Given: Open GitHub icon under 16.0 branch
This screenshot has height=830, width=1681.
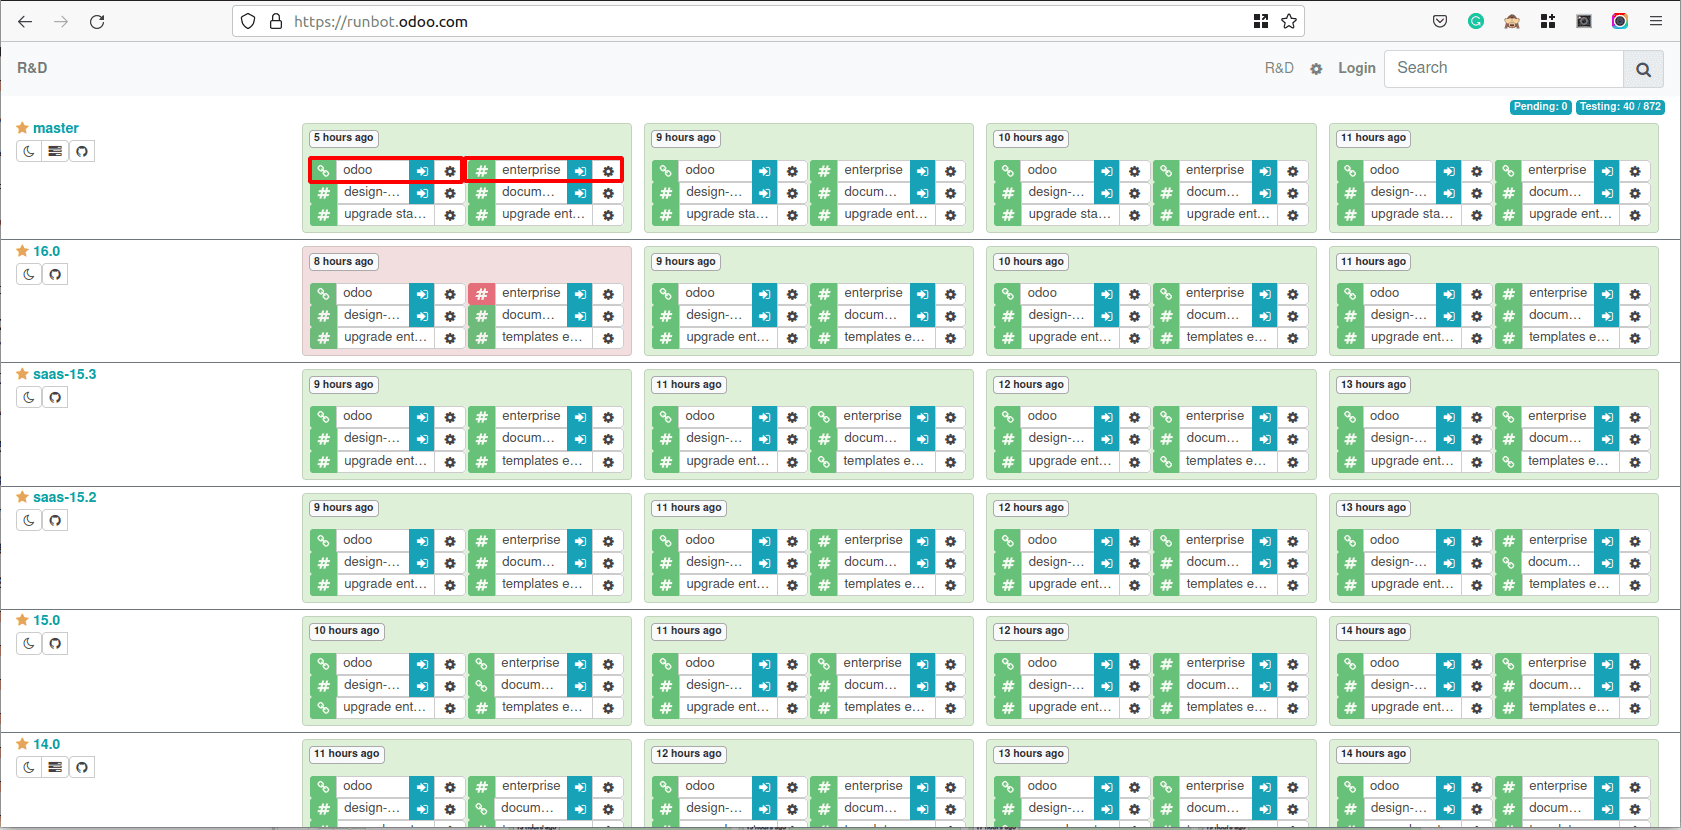Looking at the screenshot, I should (55, 274).
